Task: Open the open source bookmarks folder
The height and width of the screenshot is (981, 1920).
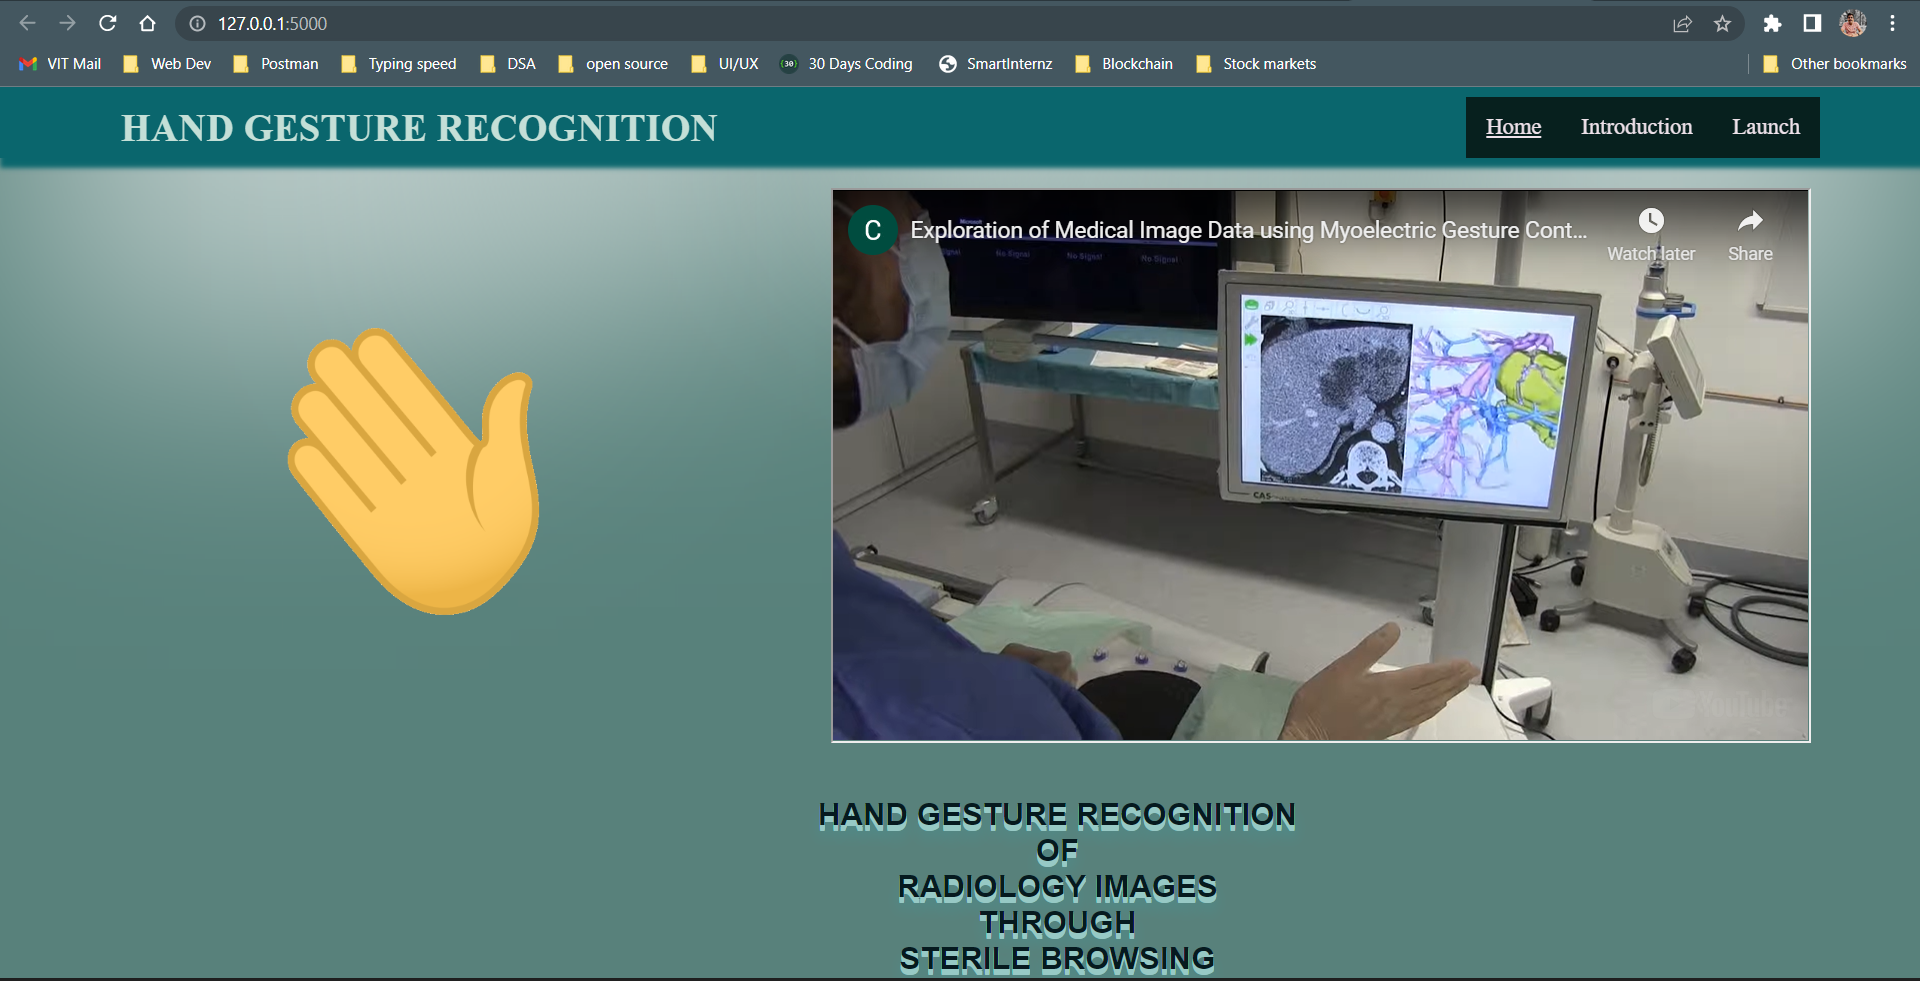Action: click(613, 64)
